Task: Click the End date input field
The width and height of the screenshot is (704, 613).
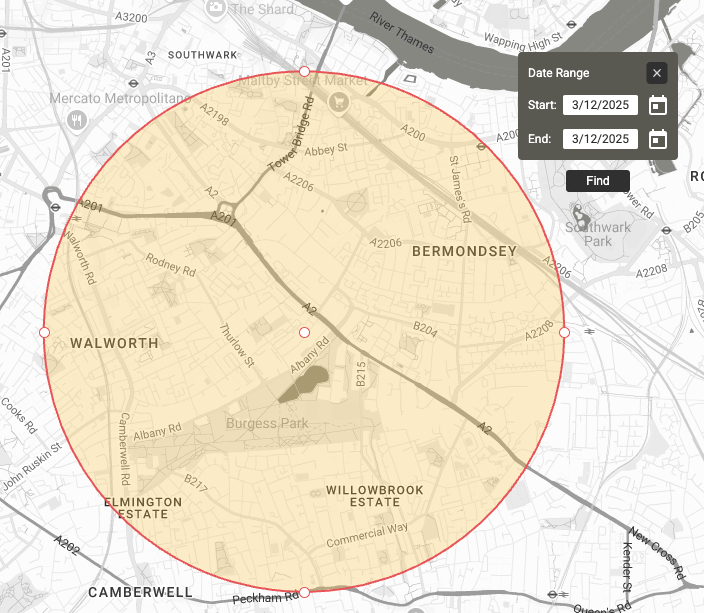Action: pos(600,139)
